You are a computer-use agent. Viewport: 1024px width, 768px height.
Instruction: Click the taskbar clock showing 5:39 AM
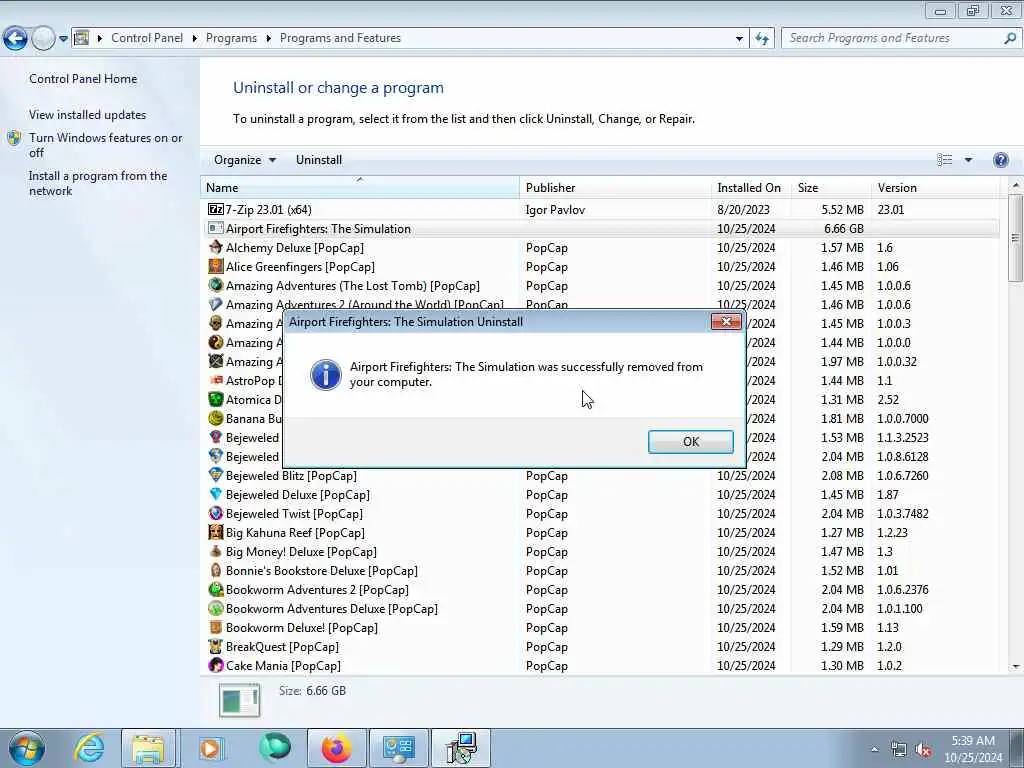pyautogui.click(x=973, y=749)
